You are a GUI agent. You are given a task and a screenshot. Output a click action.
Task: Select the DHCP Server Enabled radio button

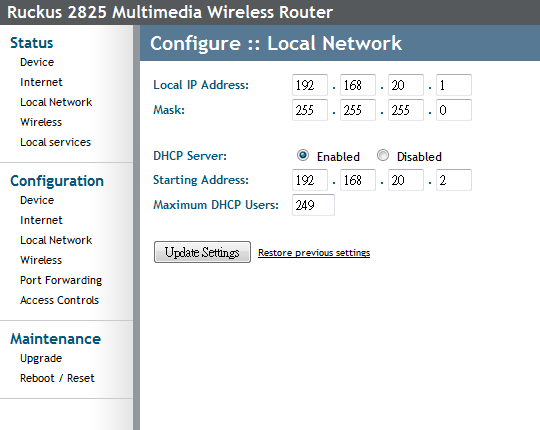pos(303,155)
